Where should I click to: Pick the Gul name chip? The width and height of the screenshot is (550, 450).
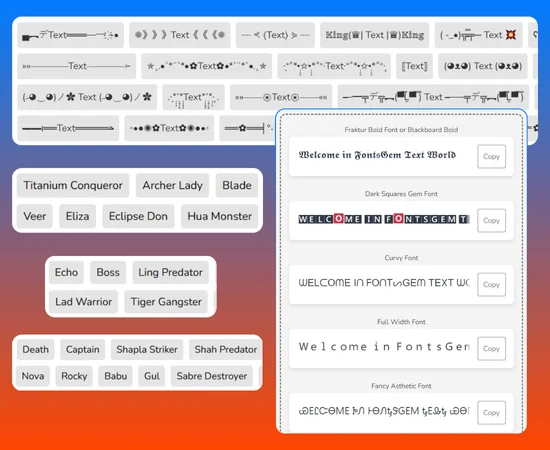pos(152,376)
